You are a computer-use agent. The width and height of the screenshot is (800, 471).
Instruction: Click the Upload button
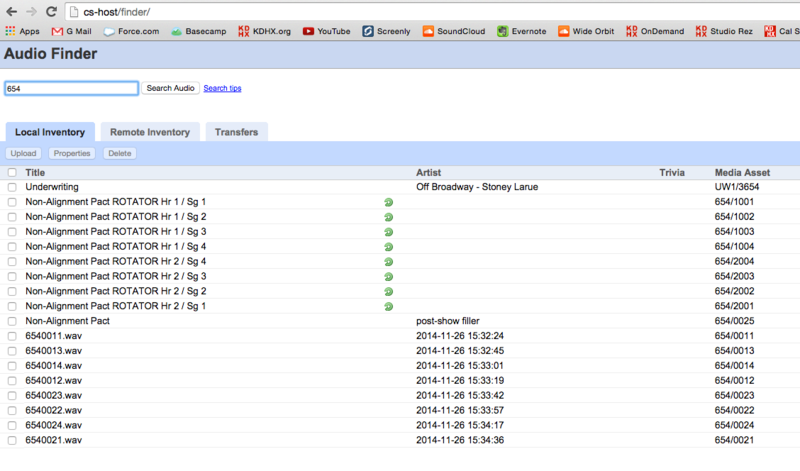click(x=23, y=154)
